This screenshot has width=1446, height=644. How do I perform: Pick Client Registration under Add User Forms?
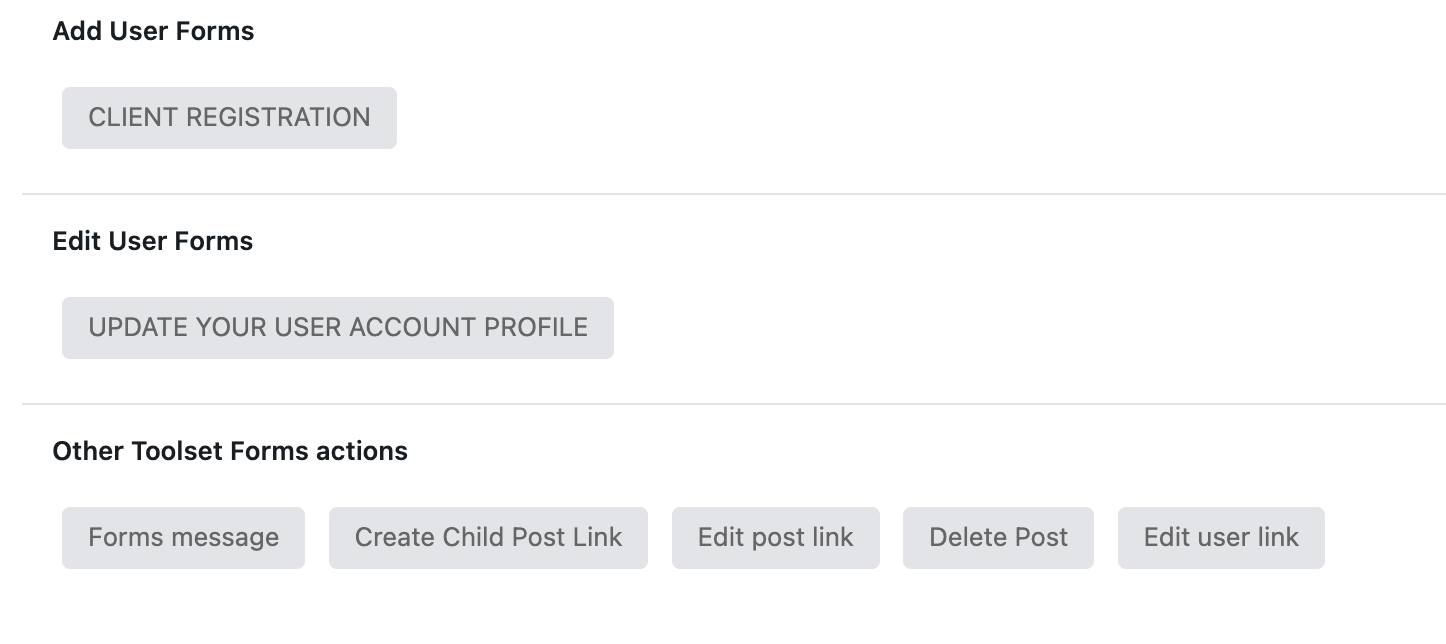click(x=229, y=118)
